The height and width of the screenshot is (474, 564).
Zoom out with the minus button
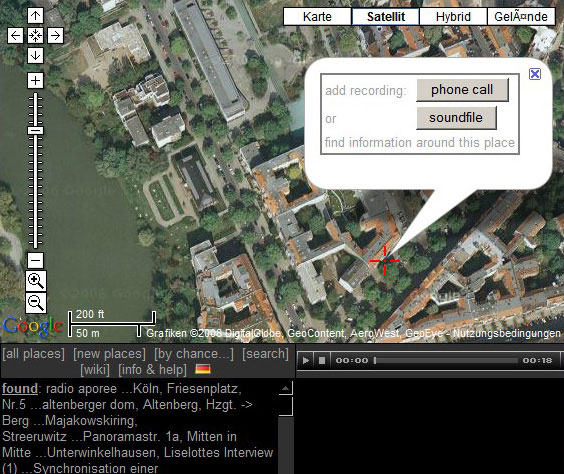pos(35,260)
